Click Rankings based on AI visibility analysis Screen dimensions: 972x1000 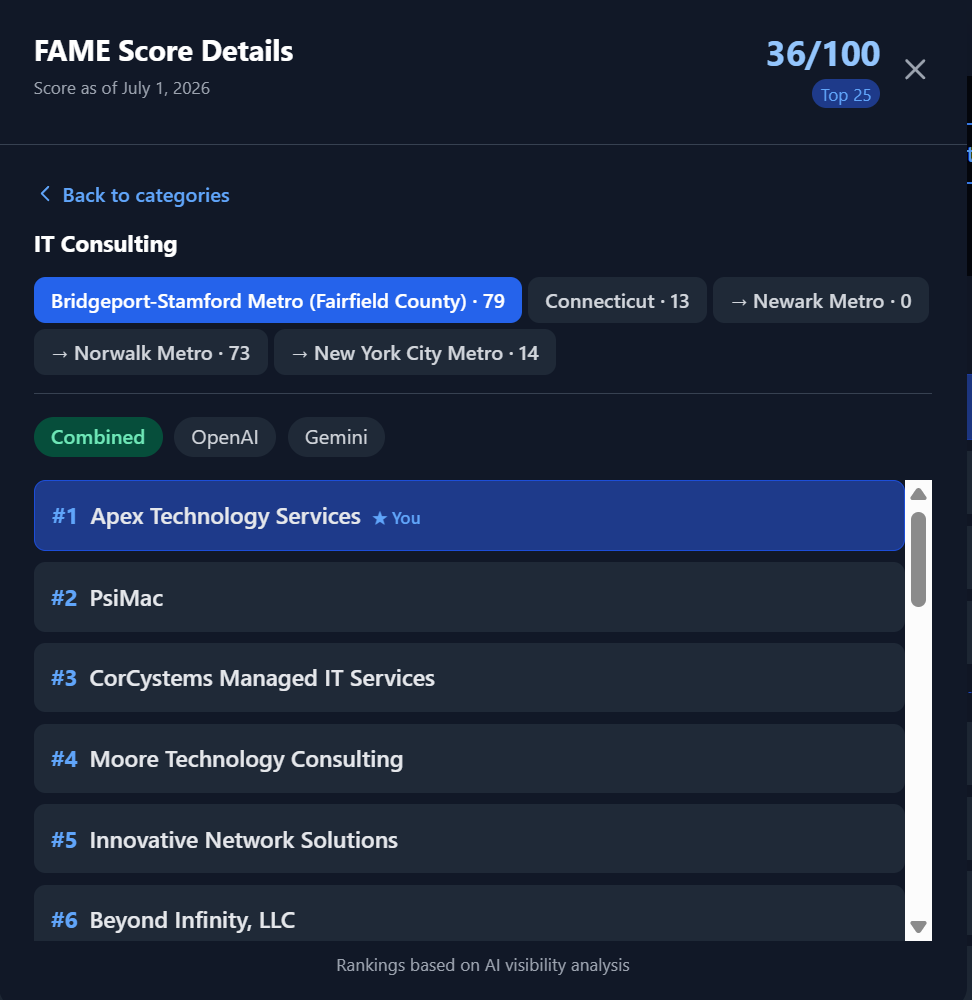coord(483,965)
